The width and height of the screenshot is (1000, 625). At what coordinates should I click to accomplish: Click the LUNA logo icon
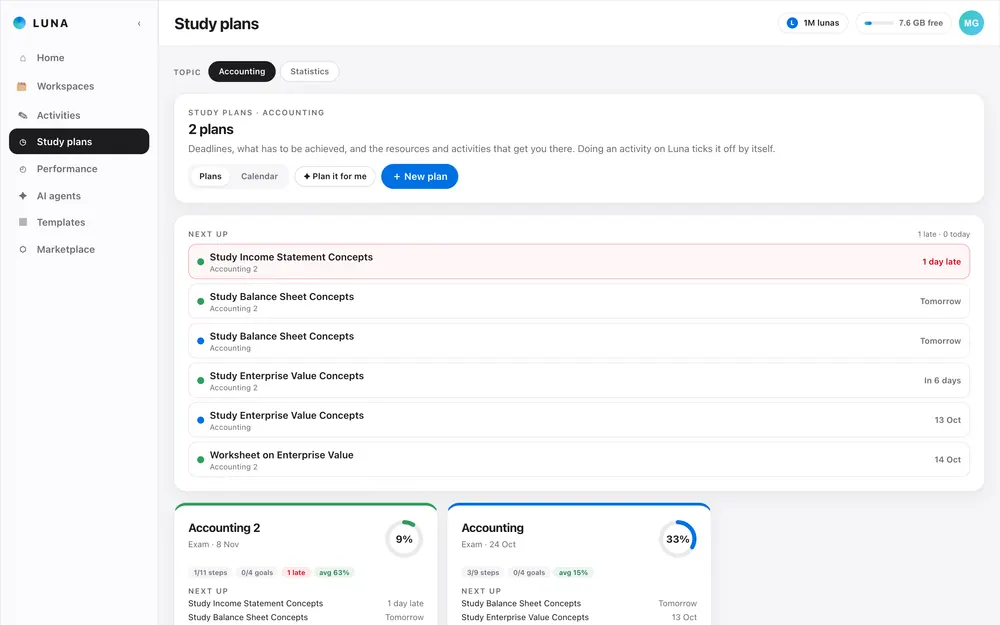20,23
